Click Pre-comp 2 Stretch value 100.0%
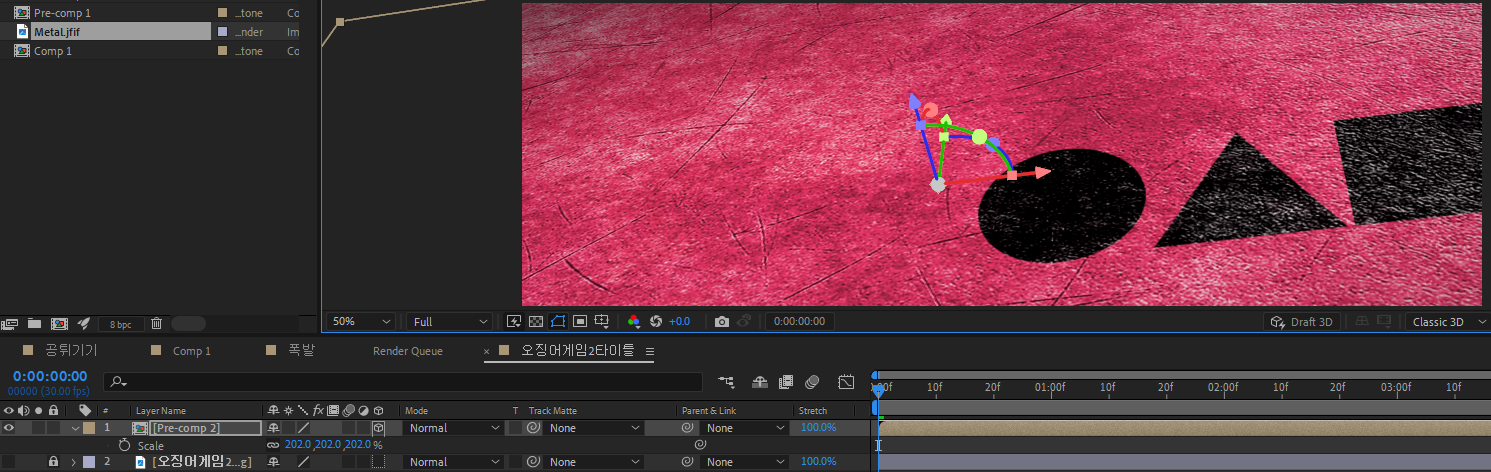 pyautogui.click(x=819, y=428)
